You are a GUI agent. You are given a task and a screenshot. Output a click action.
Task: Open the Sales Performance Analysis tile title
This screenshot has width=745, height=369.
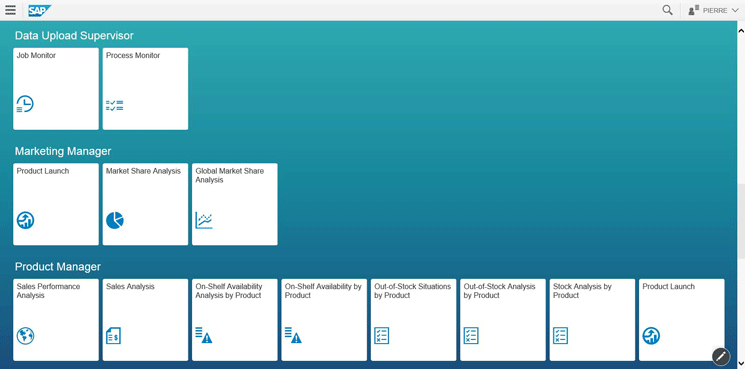coord(48,291)
